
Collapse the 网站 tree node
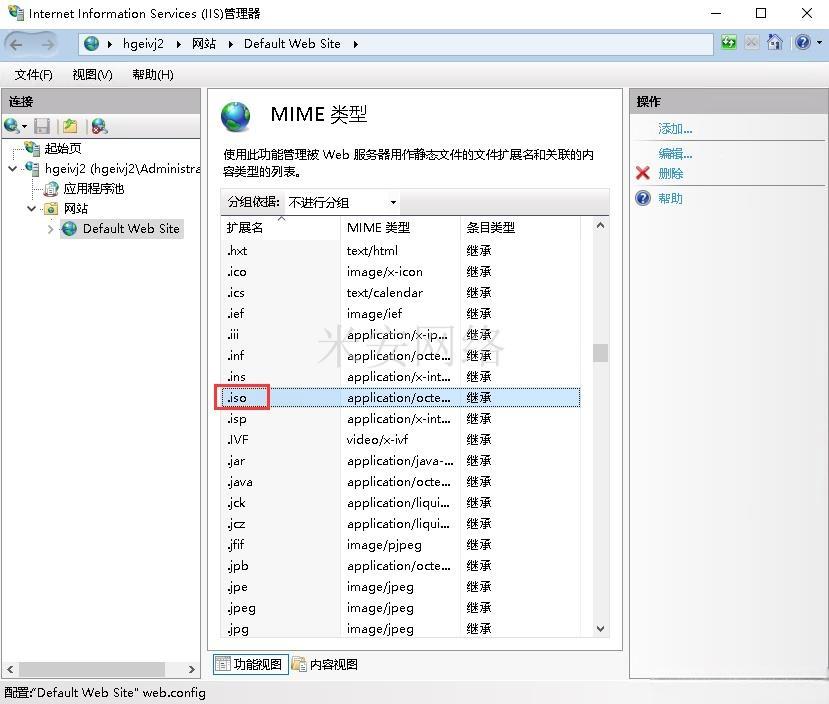pos(32,209)
